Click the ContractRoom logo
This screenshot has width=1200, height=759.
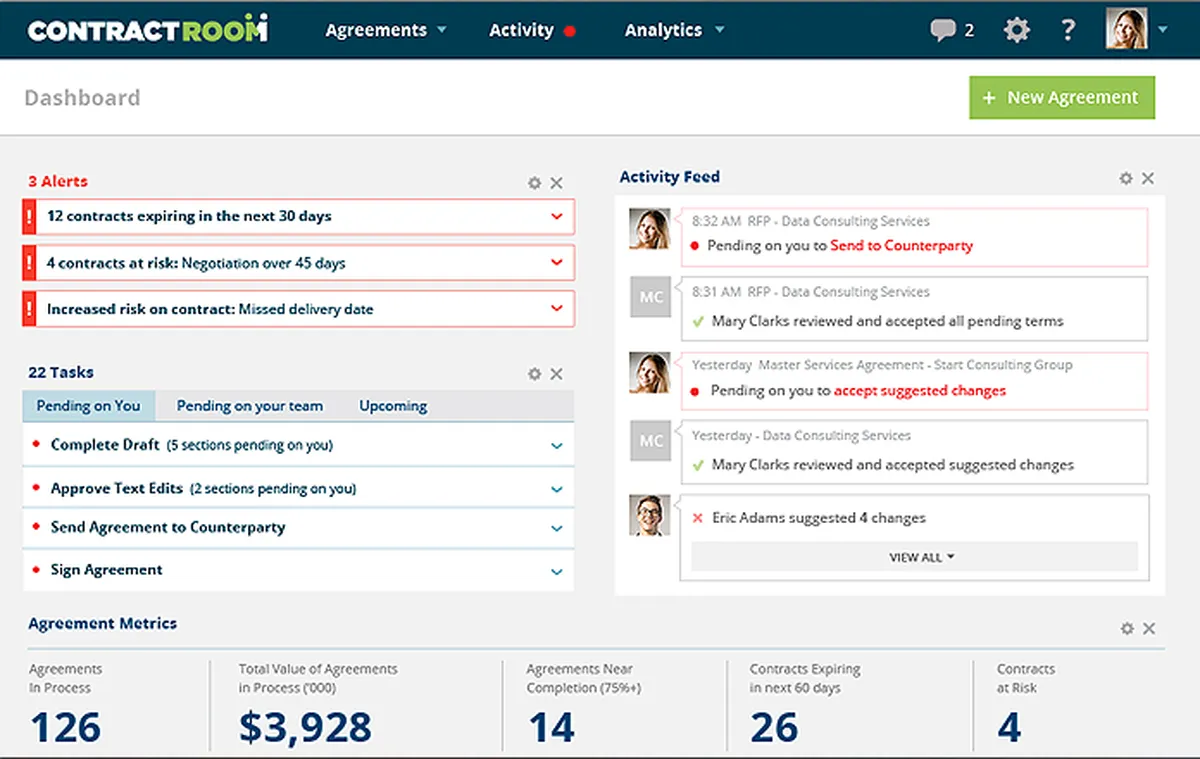coord(147,30)
